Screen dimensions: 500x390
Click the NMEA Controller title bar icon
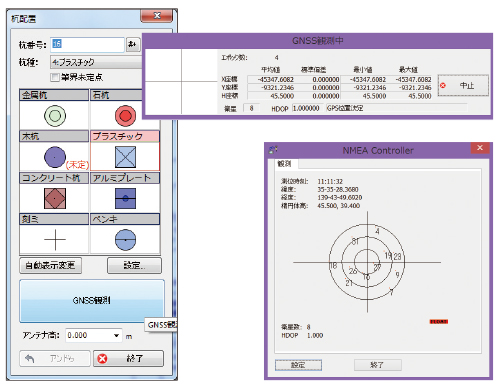click(x=273, y=150)
